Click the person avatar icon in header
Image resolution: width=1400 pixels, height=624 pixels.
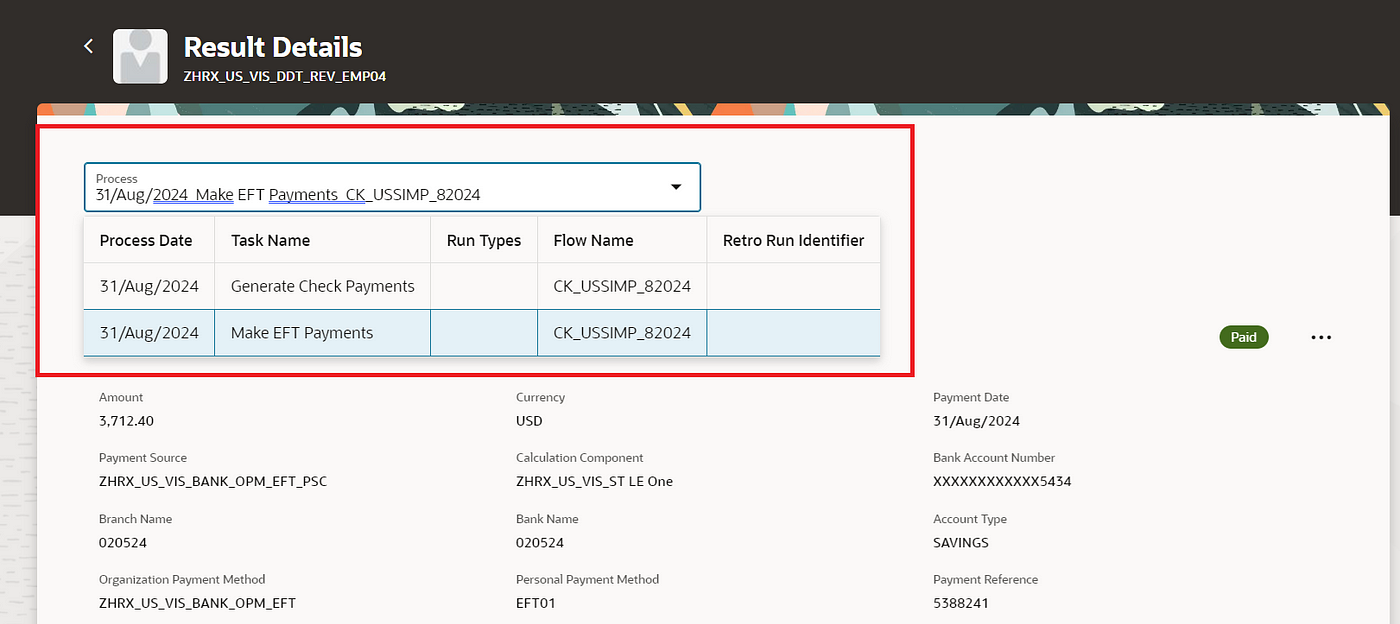point(141,56)
